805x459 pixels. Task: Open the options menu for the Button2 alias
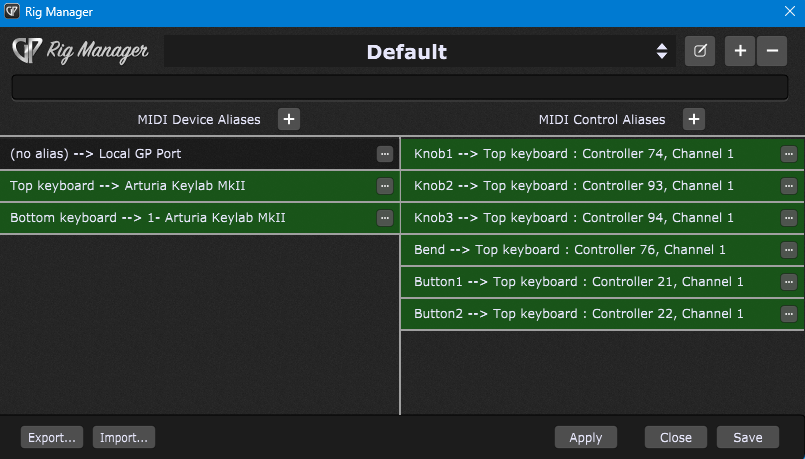[x=789, y=314]
